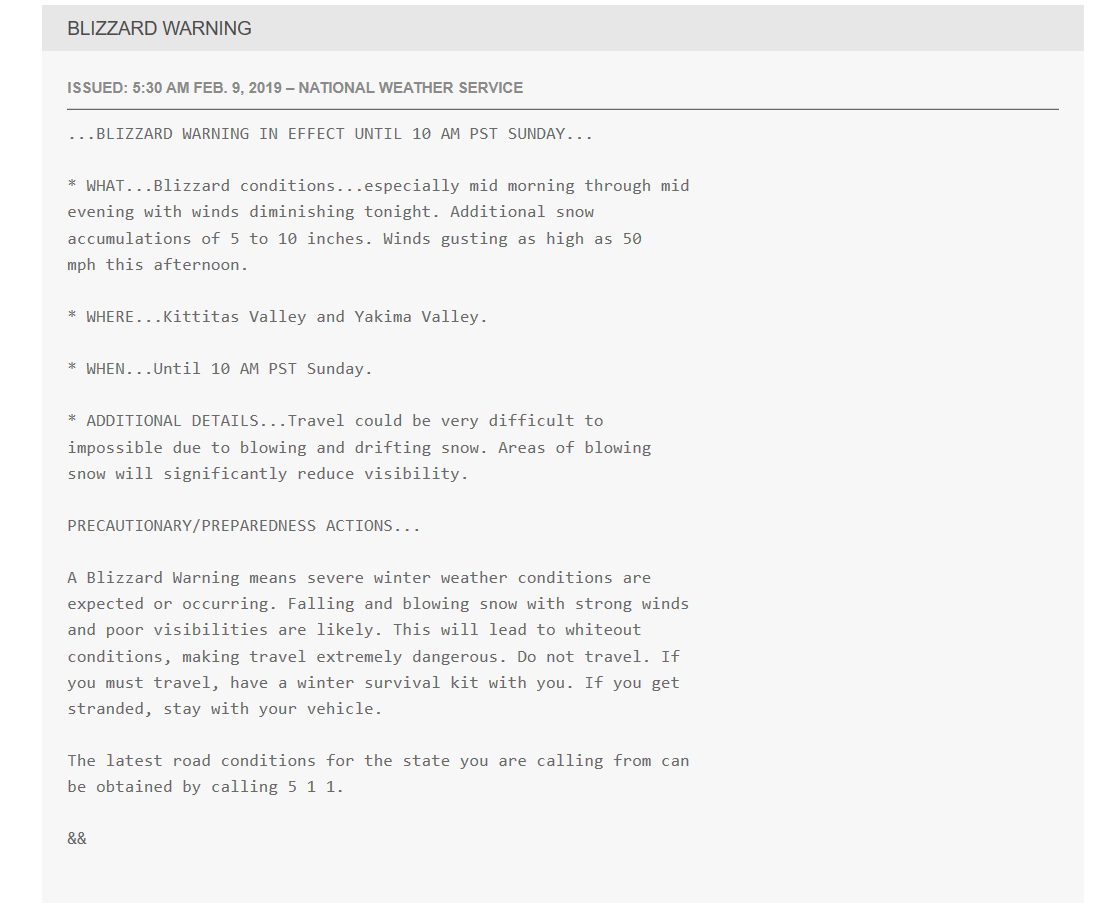1108x905 pixels.
Task: Click the WHEN...Until 10 AM PST Sunday line
Action: 220,369
